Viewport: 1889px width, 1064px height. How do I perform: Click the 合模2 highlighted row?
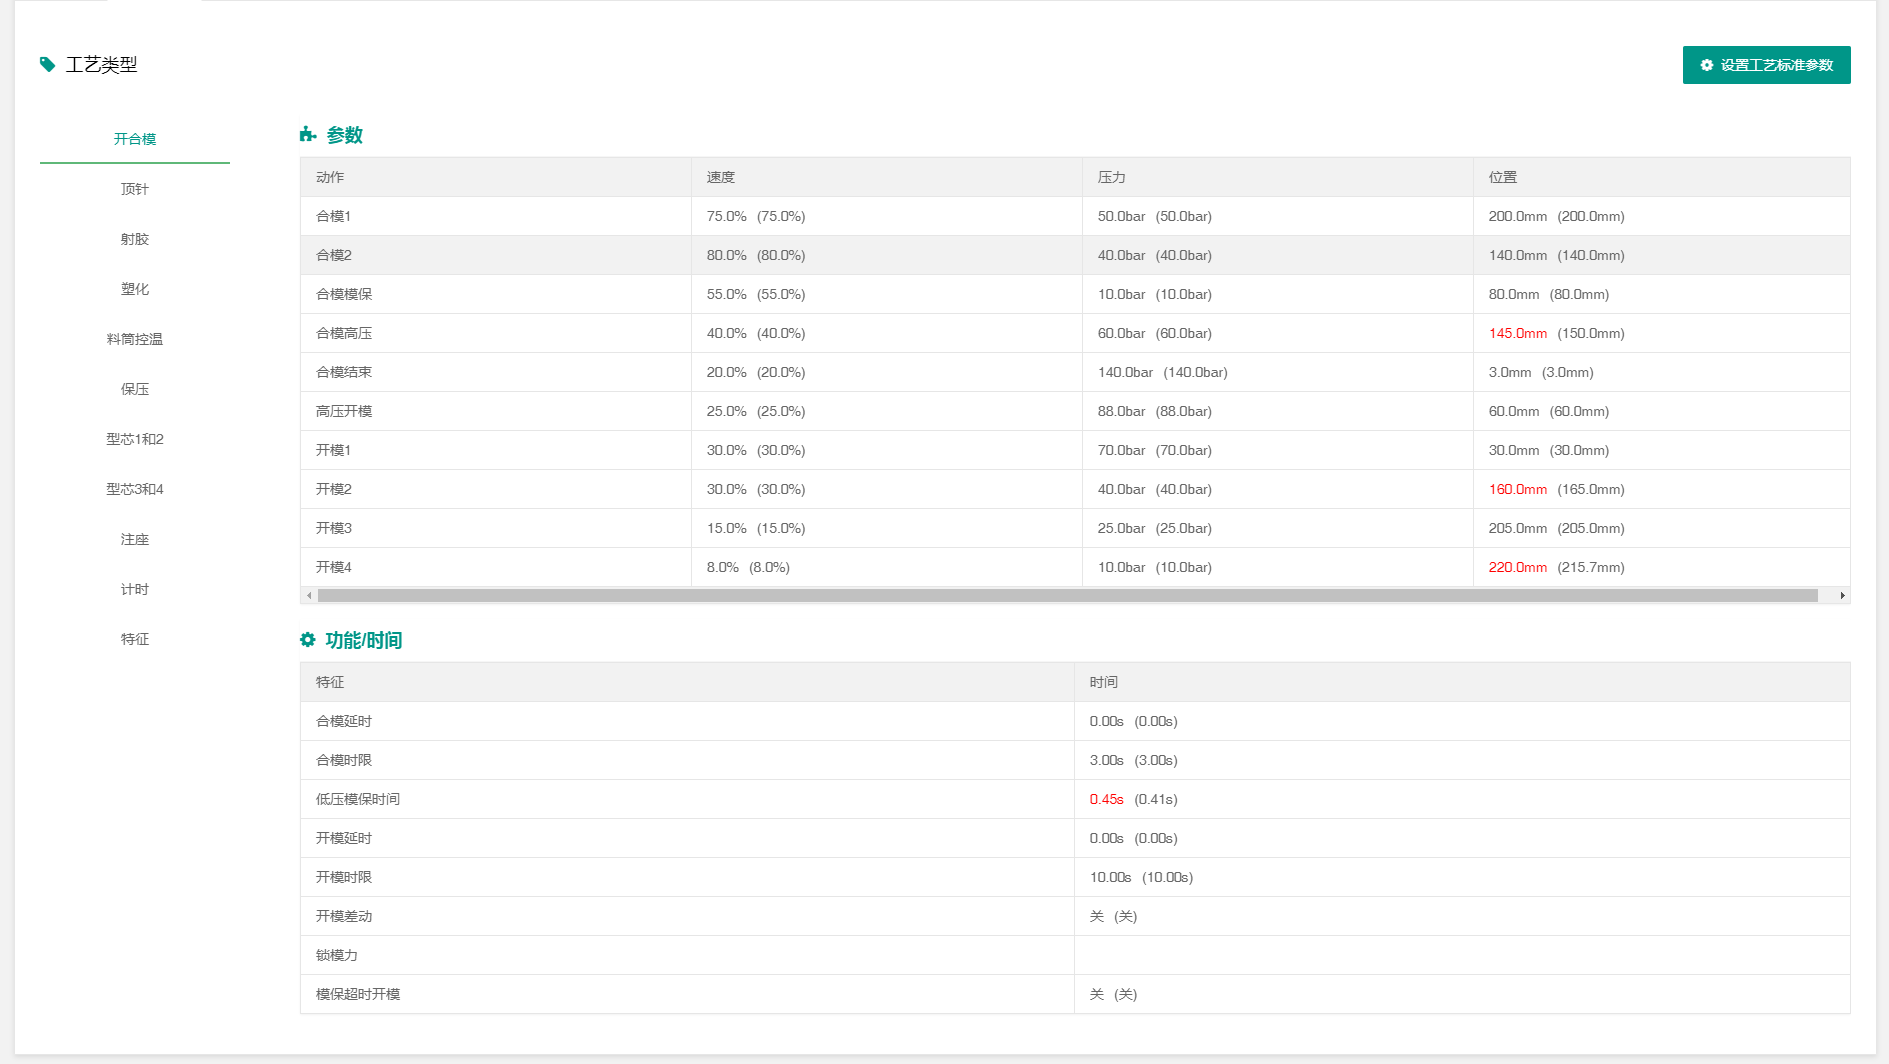pos(334,255)
